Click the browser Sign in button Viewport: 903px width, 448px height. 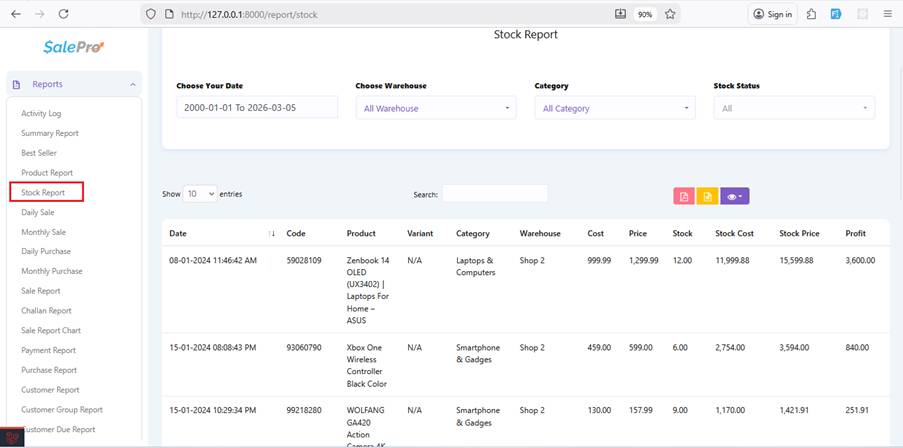(773, 14)
